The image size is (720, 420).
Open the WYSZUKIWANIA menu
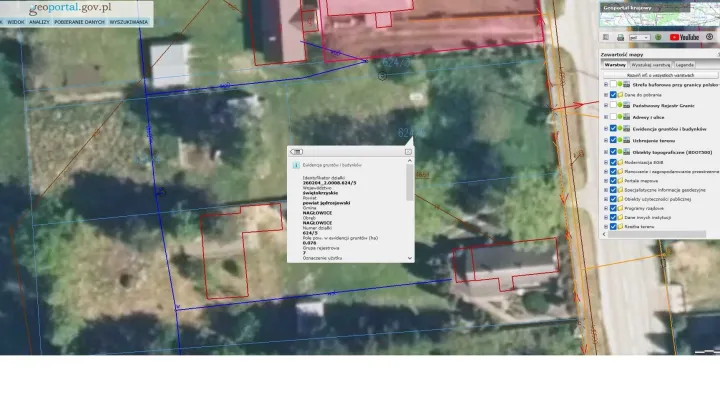coord(129,22)
